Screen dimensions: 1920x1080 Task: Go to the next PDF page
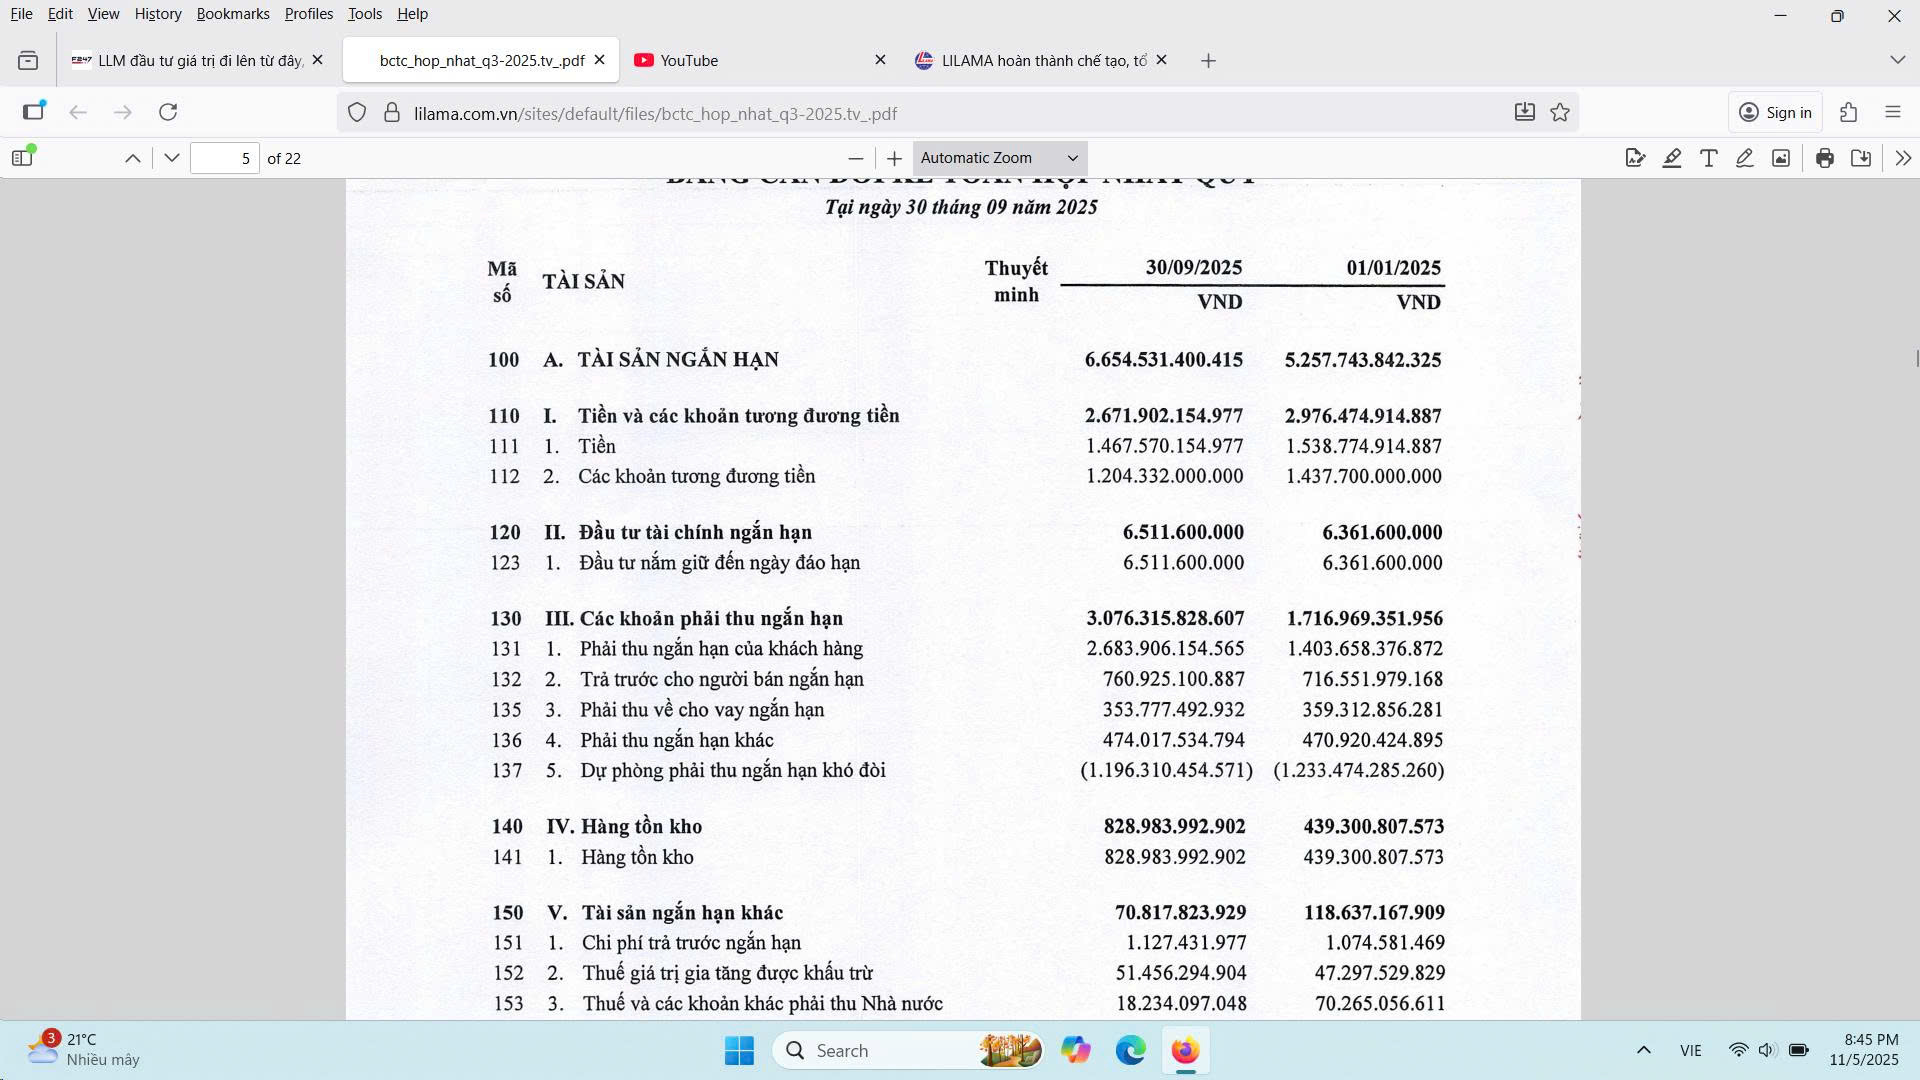coord(172,158)
